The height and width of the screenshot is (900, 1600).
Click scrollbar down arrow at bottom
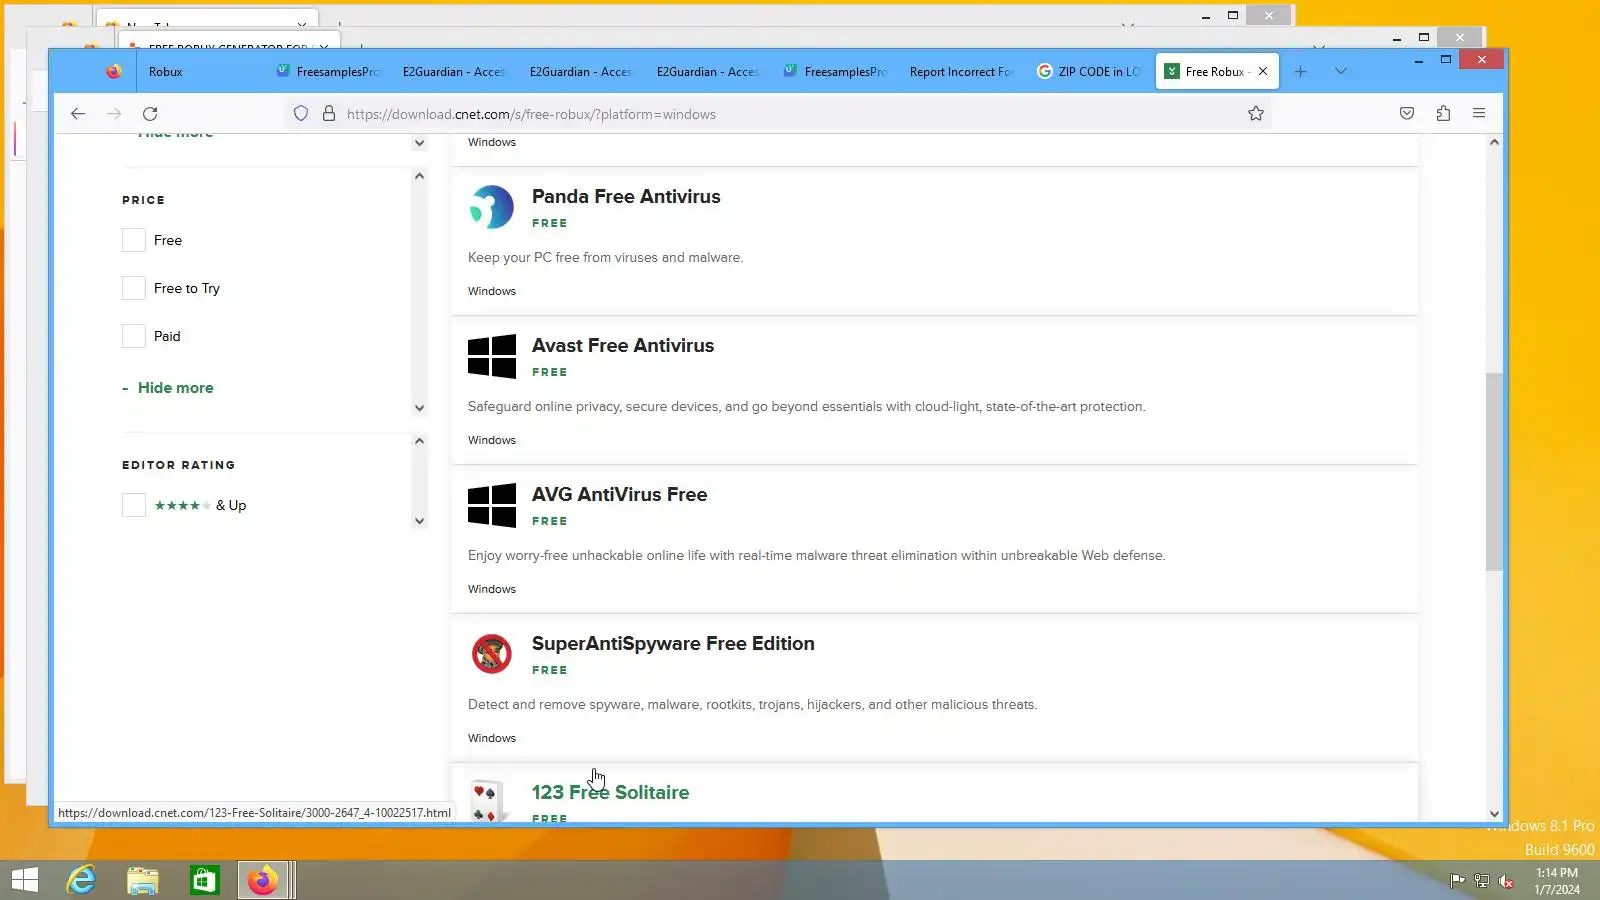1494,814
